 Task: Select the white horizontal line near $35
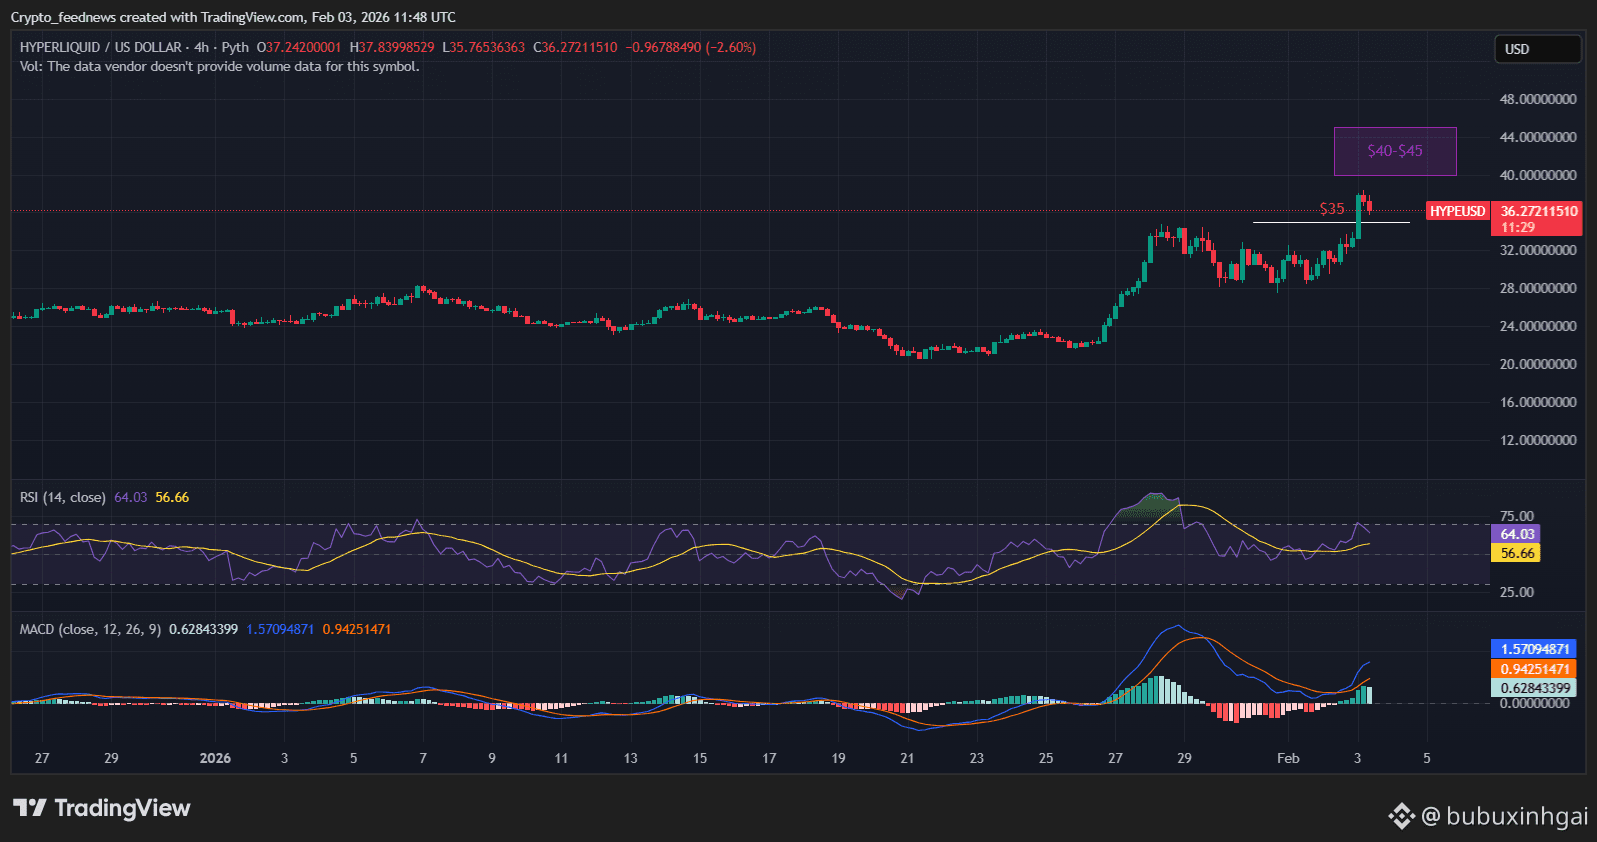(1300, 222)
